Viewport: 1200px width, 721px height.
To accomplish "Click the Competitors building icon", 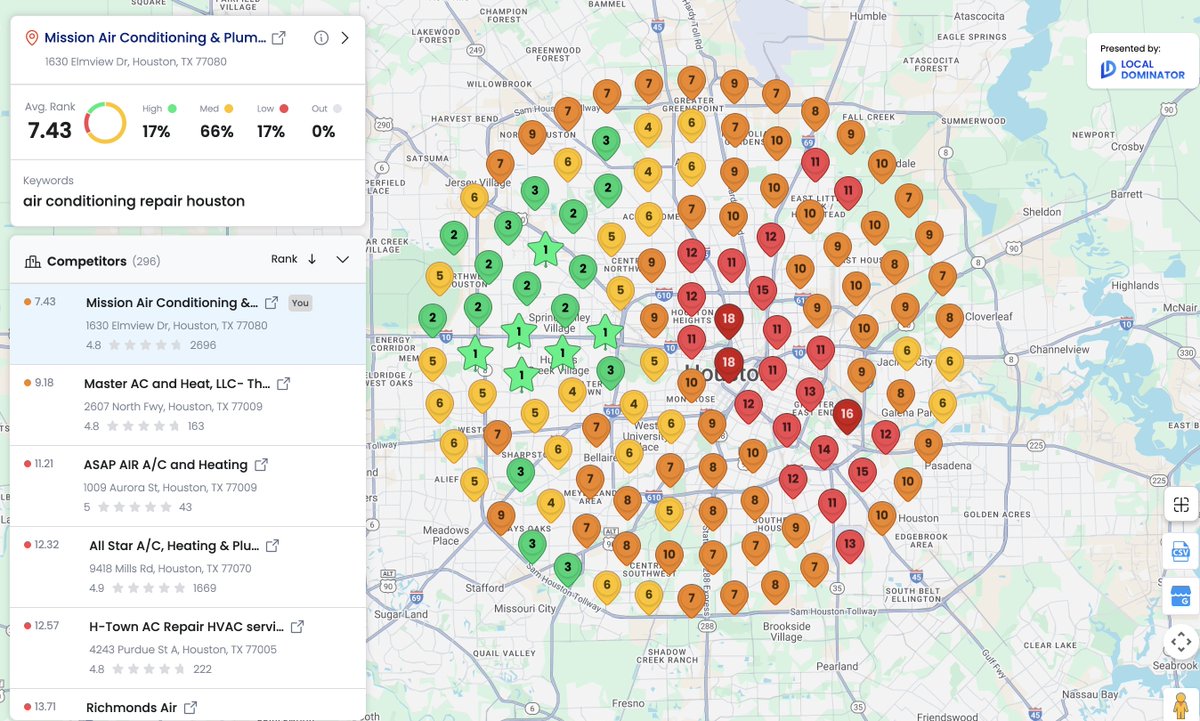I will [x=32, y=261].
